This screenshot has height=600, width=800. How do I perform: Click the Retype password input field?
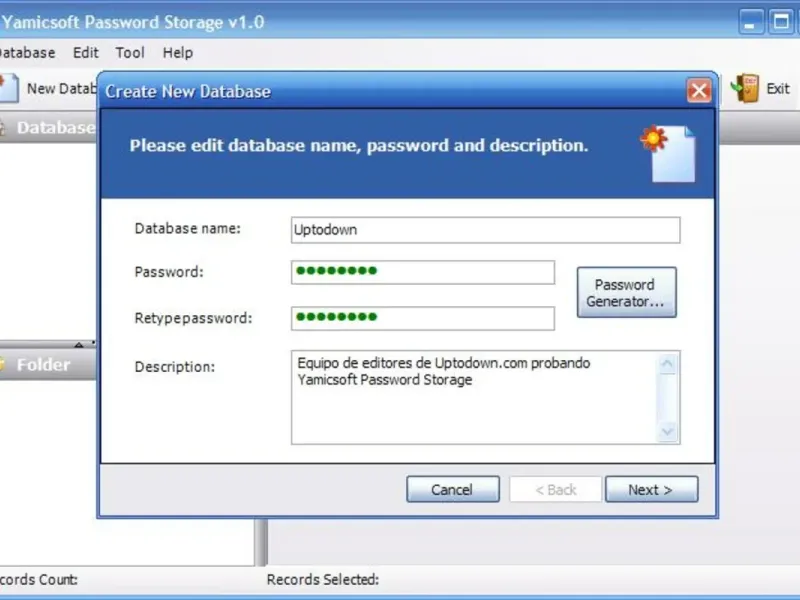(422, 318)
